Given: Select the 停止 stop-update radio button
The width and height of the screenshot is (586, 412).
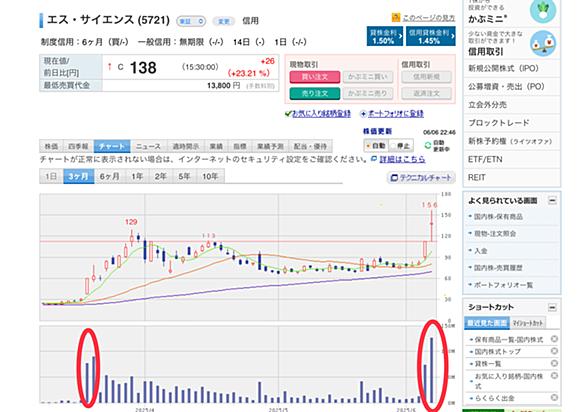Looking at the screenshot, I should pos(393,145).
